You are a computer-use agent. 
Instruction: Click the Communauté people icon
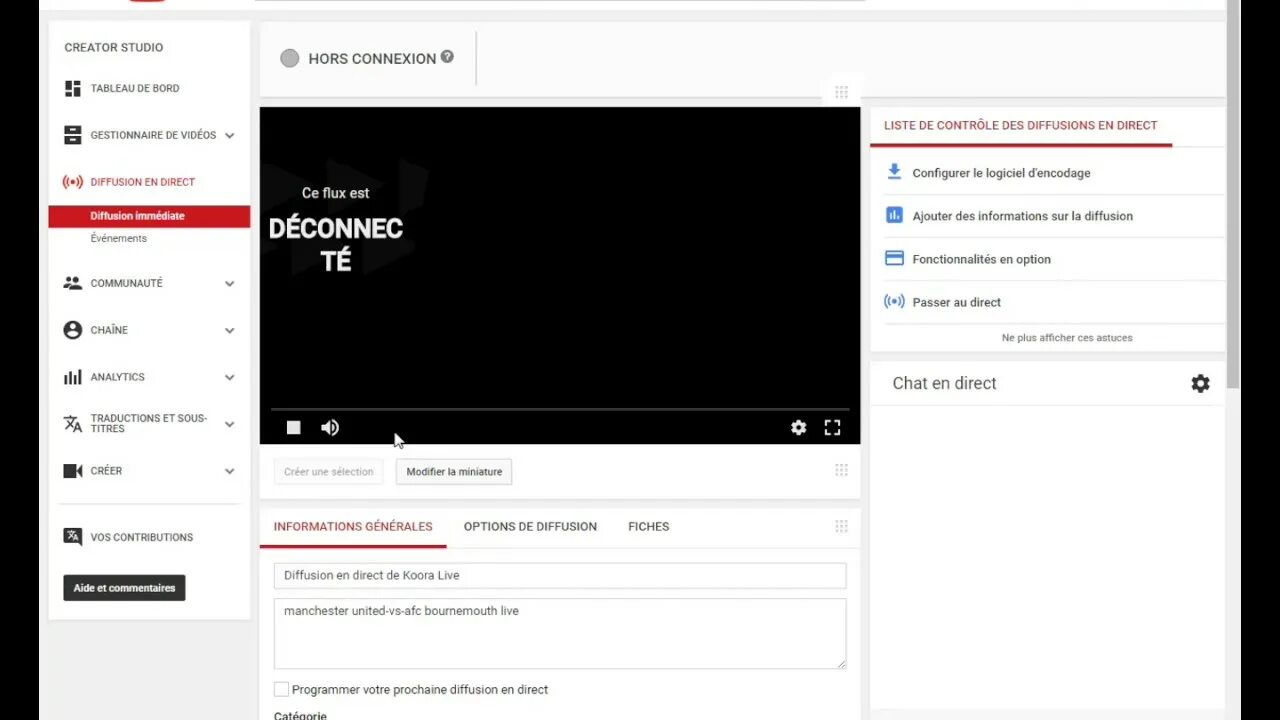[x=73, y=283]
